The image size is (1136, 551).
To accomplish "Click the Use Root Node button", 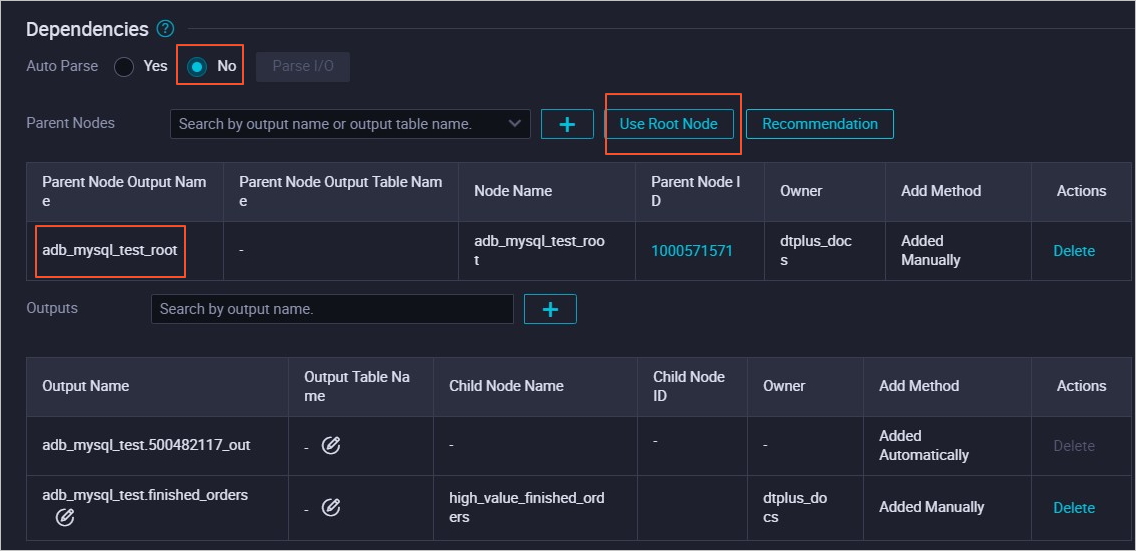I will [669, 124].
